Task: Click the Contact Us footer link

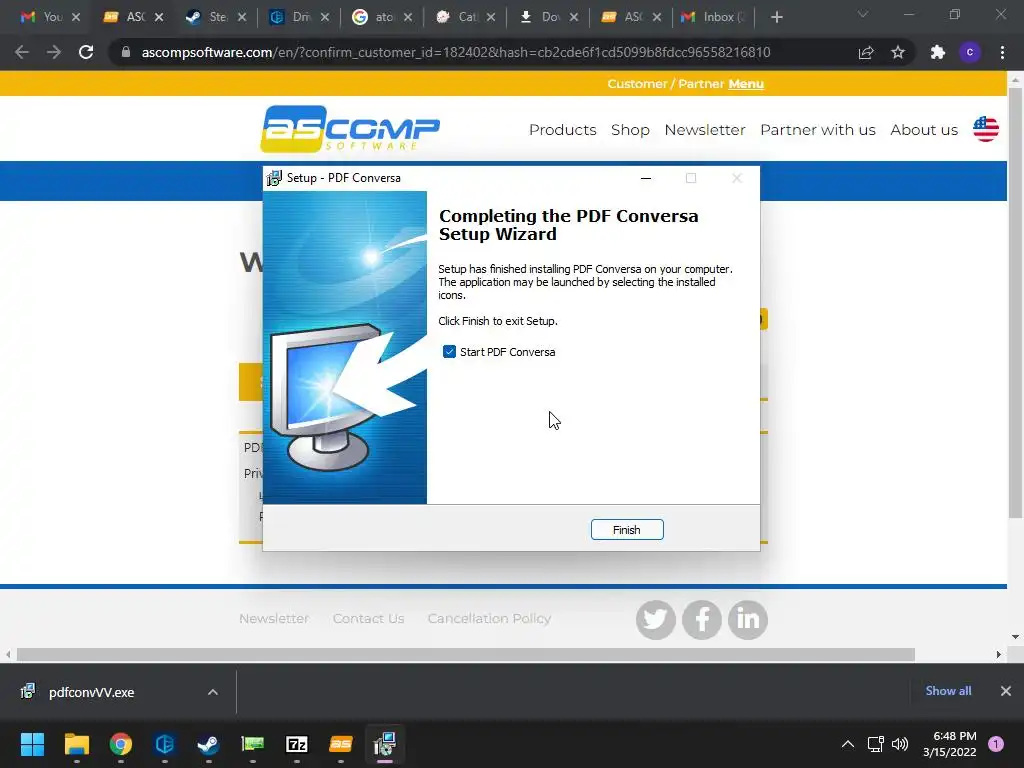Action: [x=368, y=618]
